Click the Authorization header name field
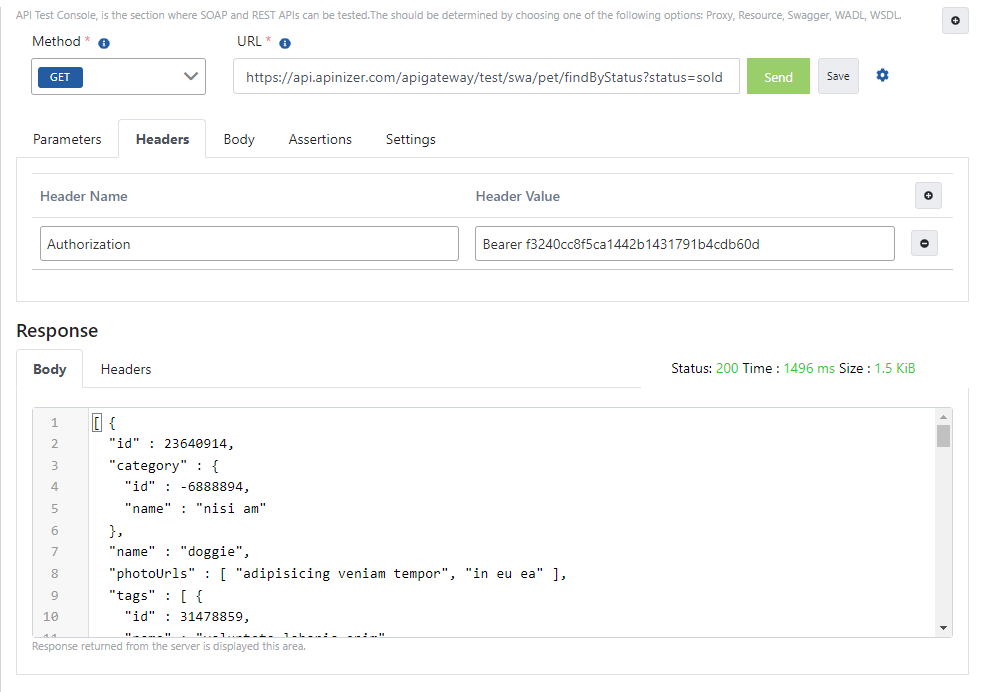Image resolution: width=987 pixels, height=692 pixels. 249,244
